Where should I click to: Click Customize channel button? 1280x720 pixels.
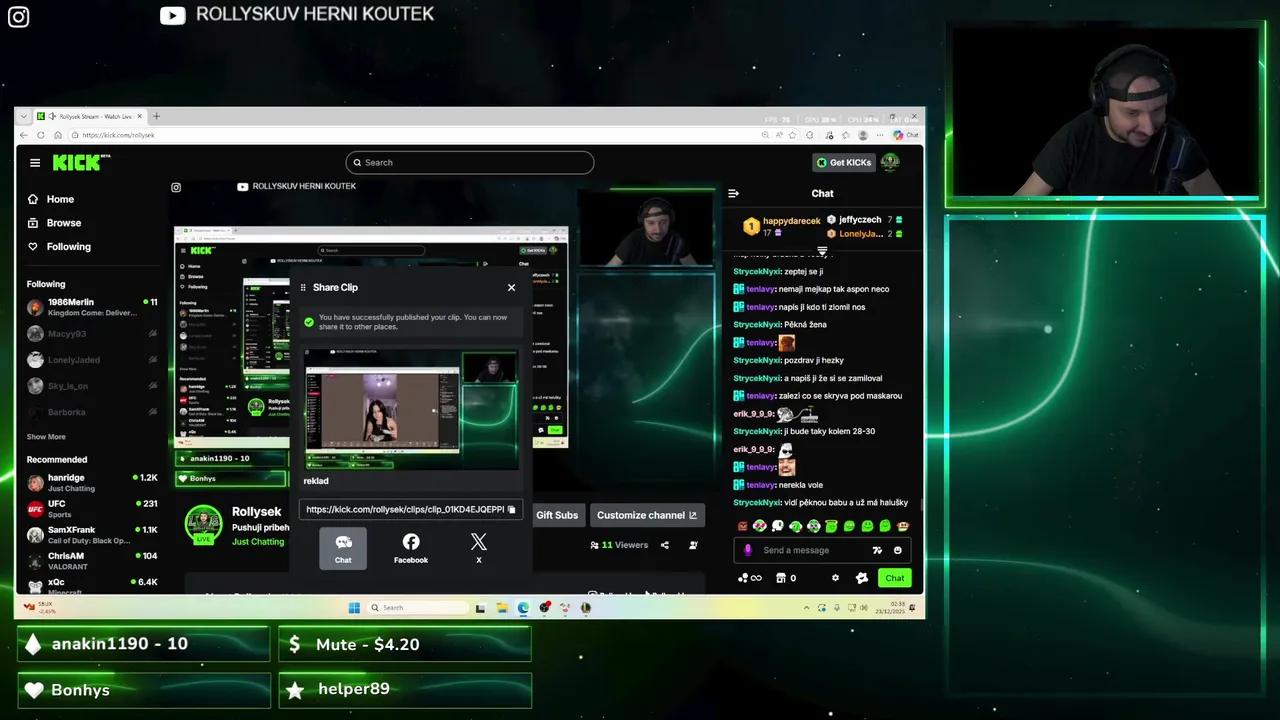pos(647,515)
